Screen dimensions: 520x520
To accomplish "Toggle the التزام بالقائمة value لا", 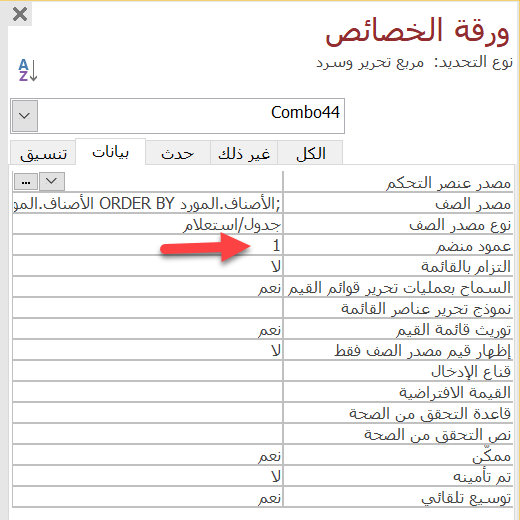I will [x=147, y=267].
